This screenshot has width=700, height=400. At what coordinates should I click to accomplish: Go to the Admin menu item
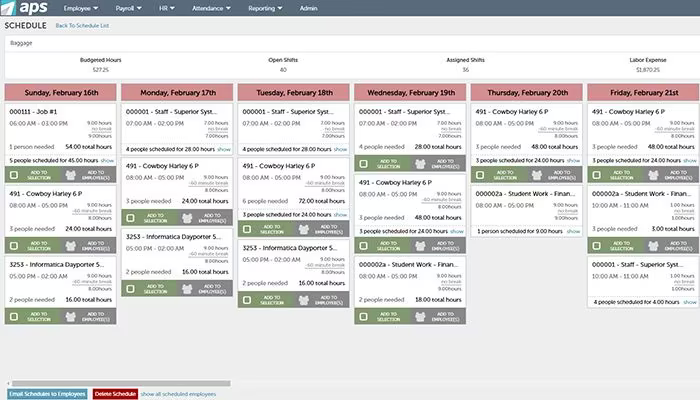308,8
